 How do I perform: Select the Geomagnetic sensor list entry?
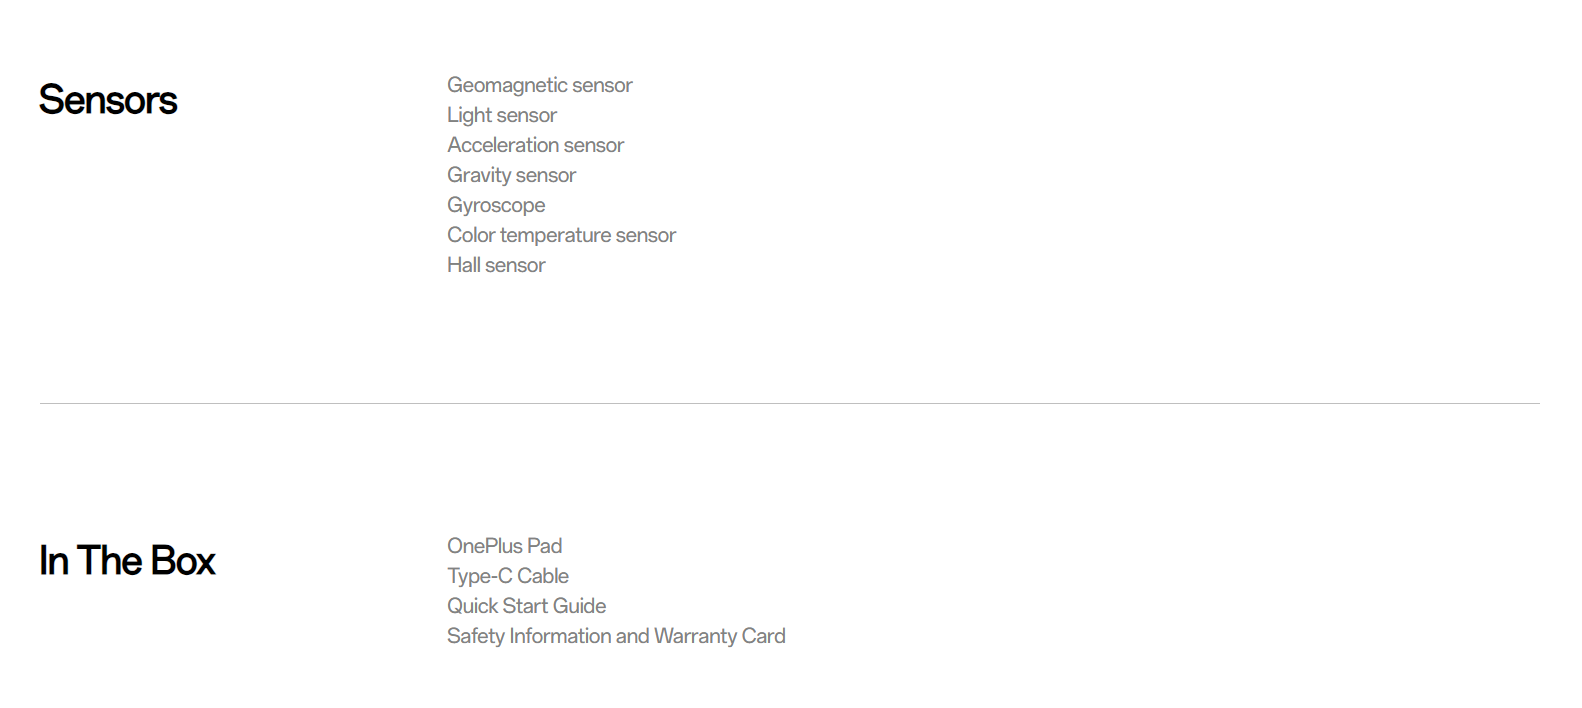pyautogui.click(x=539, y=85)
